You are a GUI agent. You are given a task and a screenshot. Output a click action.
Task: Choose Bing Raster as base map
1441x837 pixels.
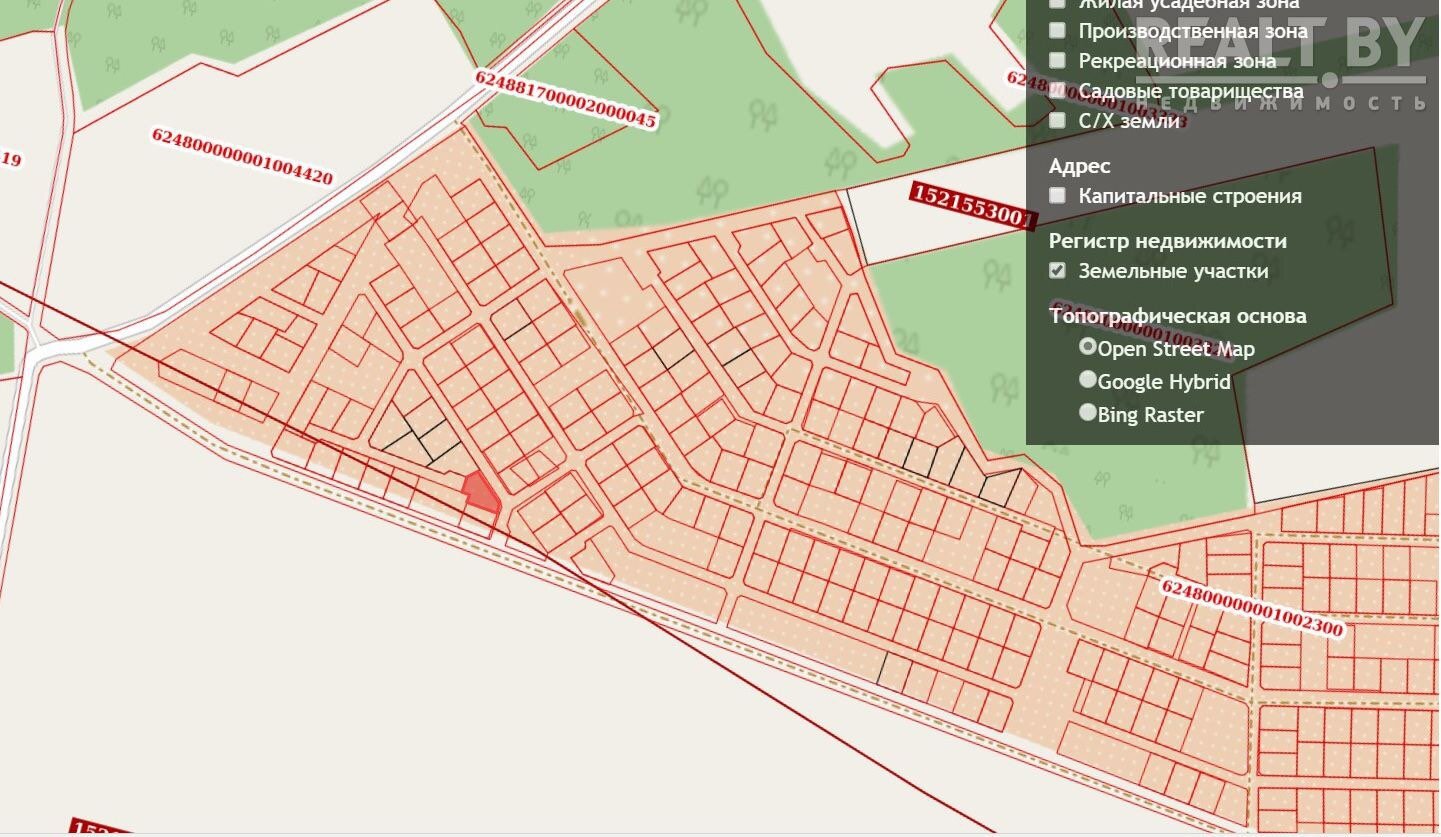1088,413
